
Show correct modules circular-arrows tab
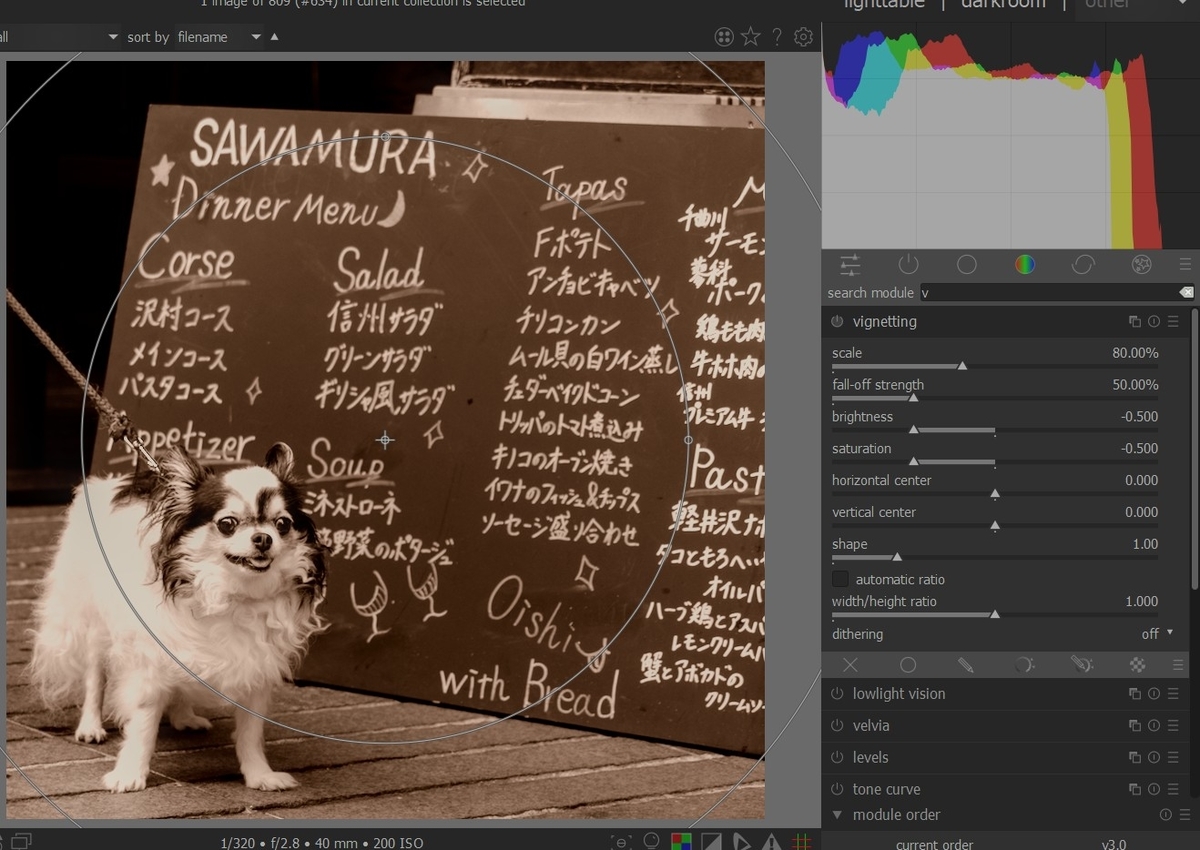click(x=1083, y=265)
